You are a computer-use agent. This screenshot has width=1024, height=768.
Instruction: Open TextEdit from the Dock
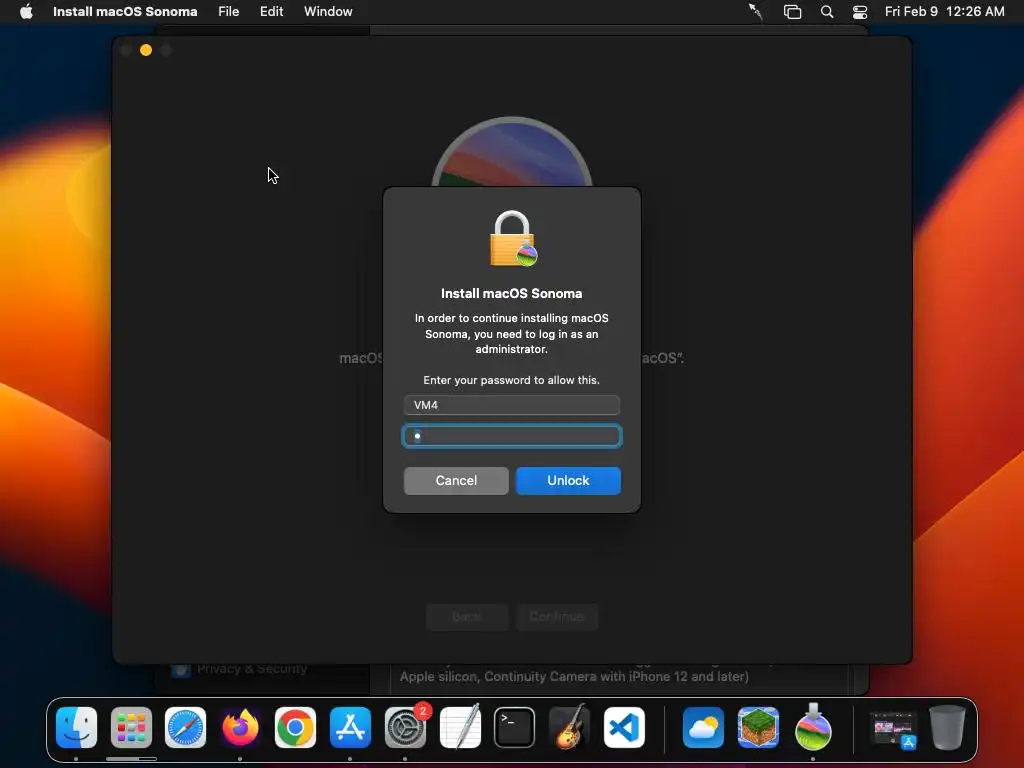460,727
